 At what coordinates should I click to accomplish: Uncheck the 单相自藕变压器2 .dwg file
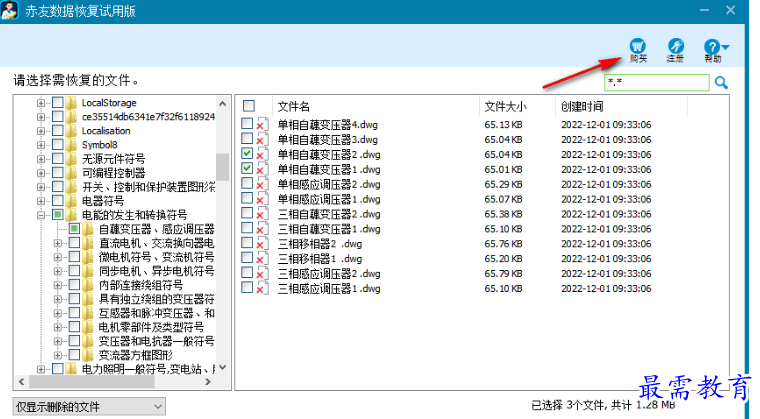[x=247, y=154]
